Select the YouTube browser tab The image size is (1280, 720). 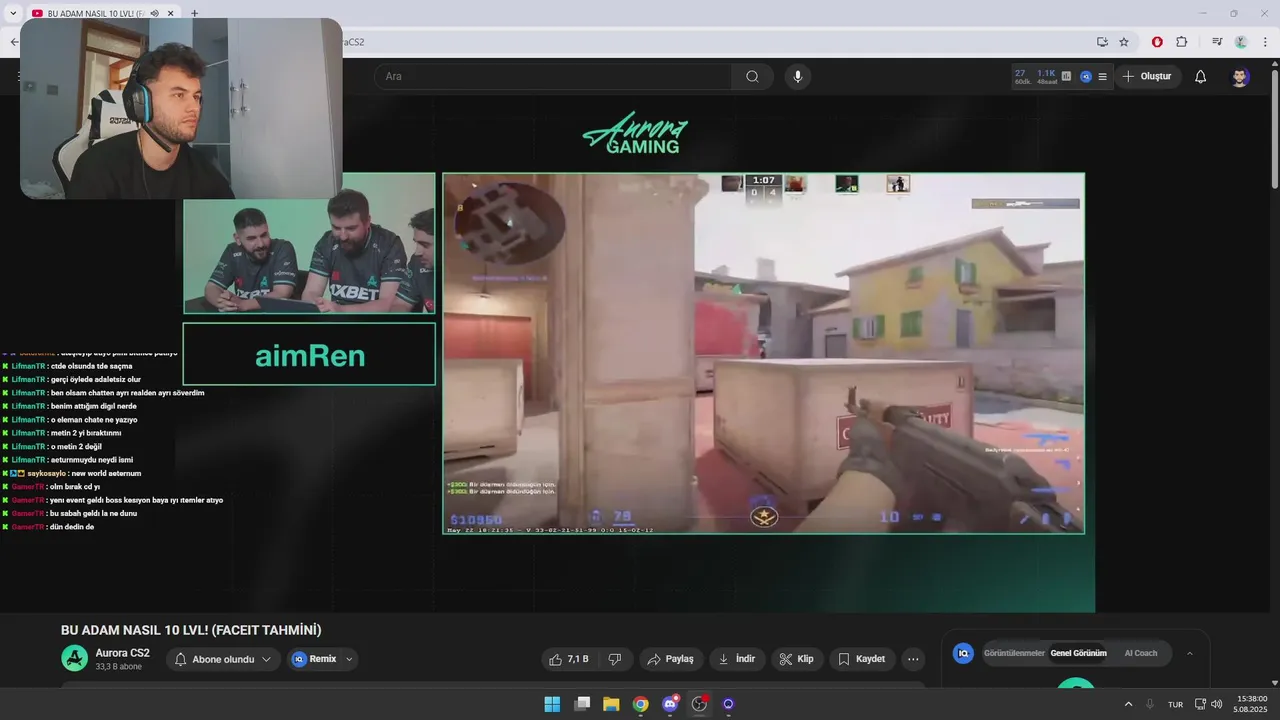(x=103, y=13)
